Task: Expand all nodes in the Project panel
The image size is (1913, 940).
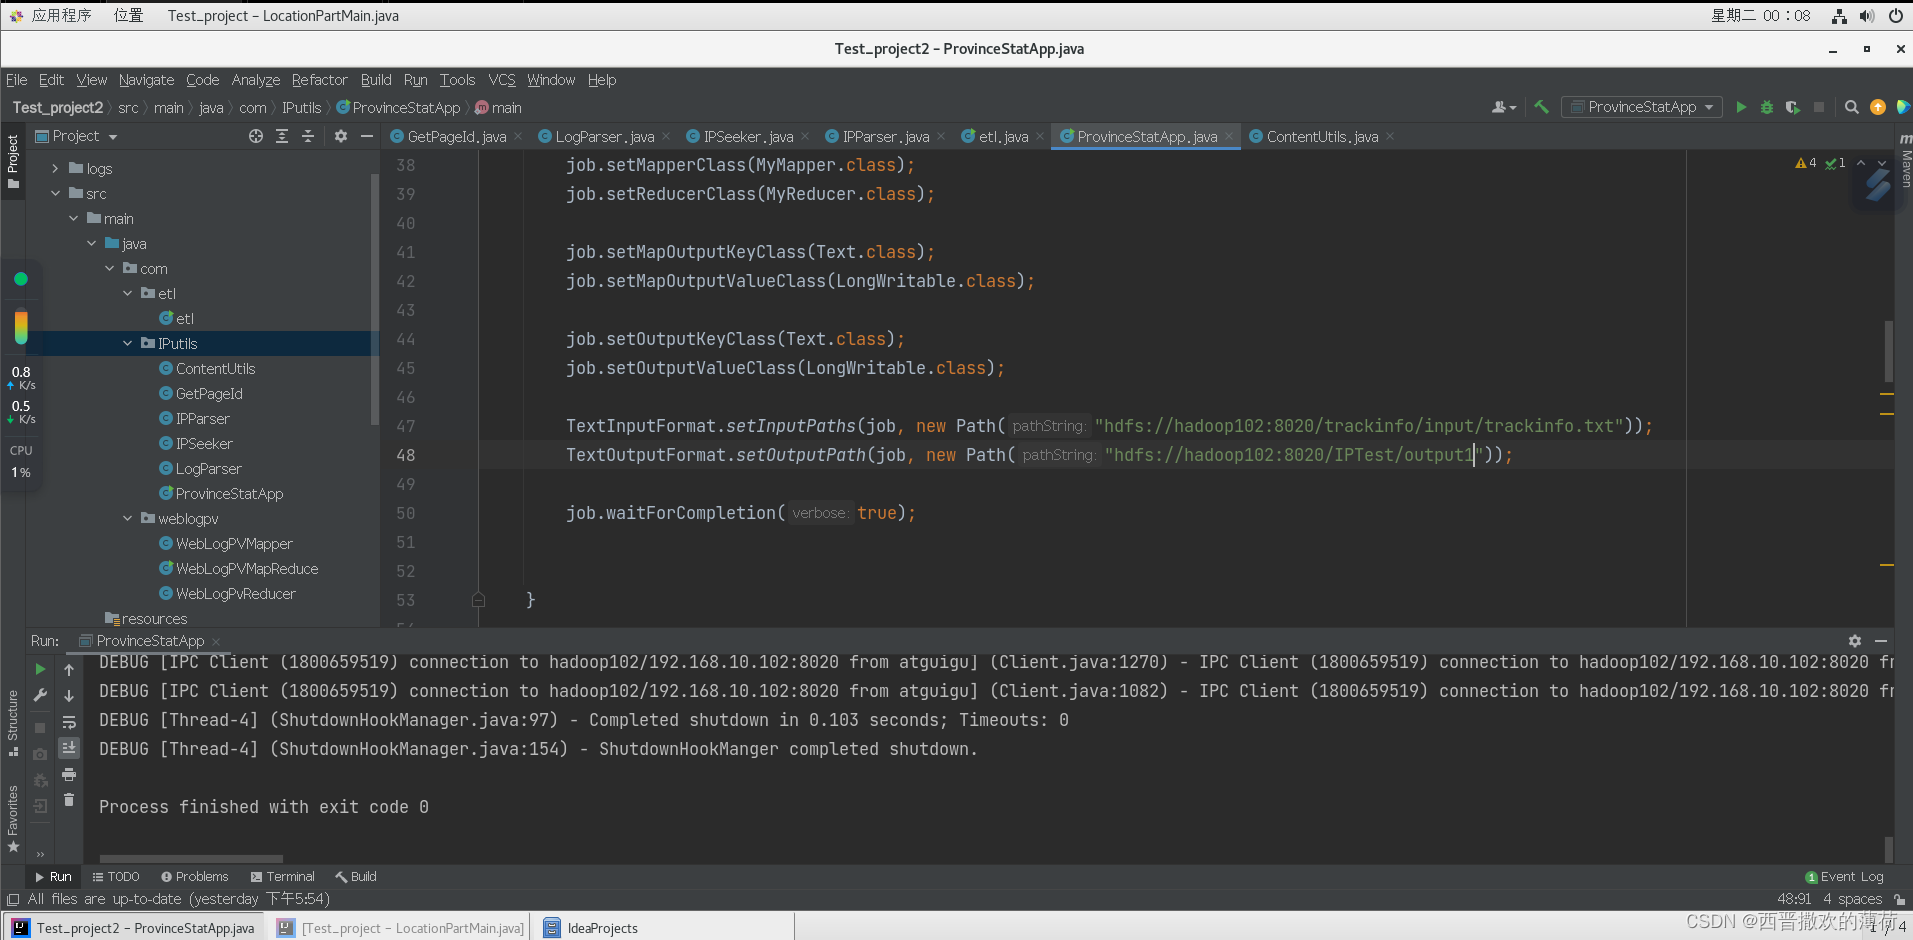Action: click(282, 136)
